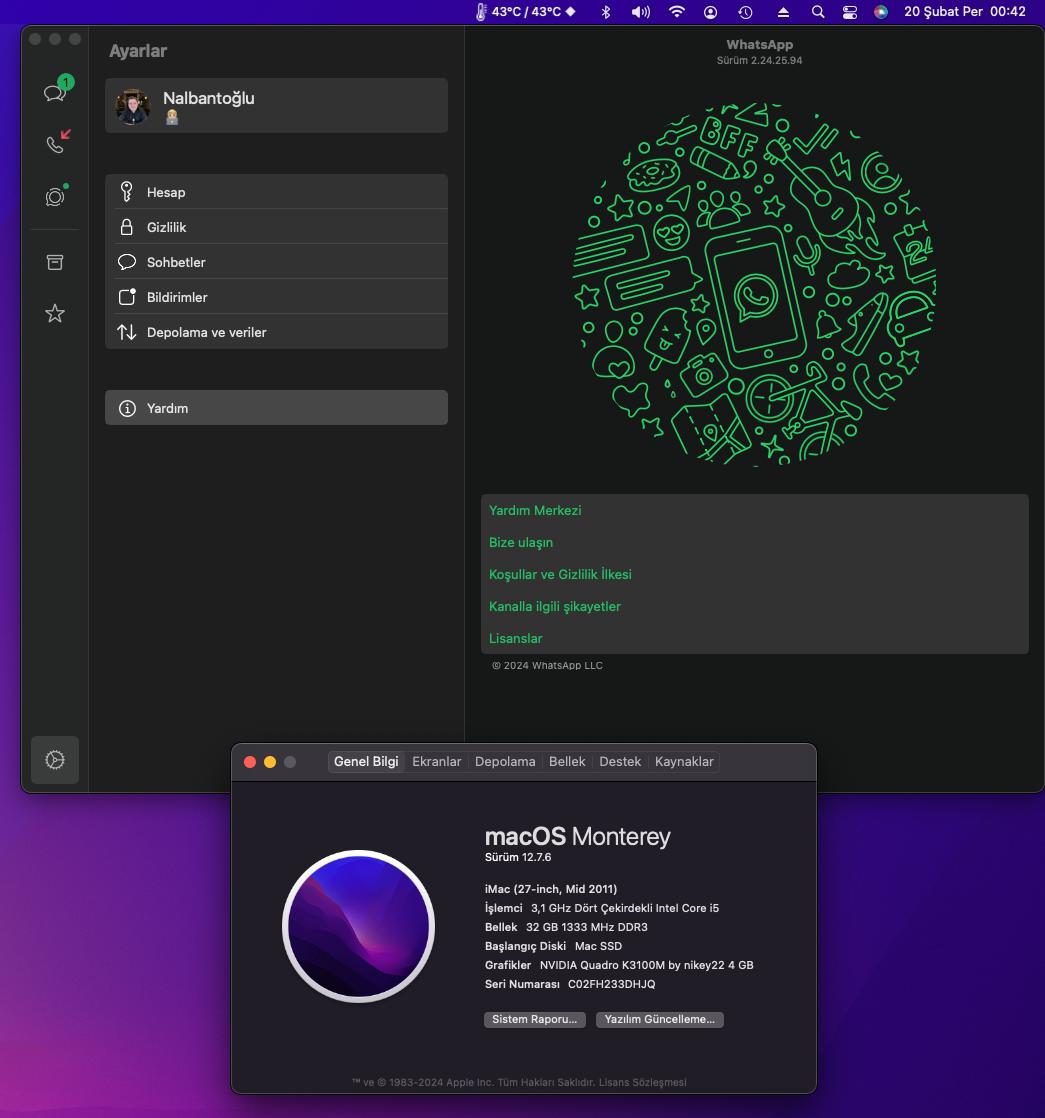This screenshot has width=1045, height=1118.
Task: Open the Bluetooth menu bar icon
Action: coord(606,11)
